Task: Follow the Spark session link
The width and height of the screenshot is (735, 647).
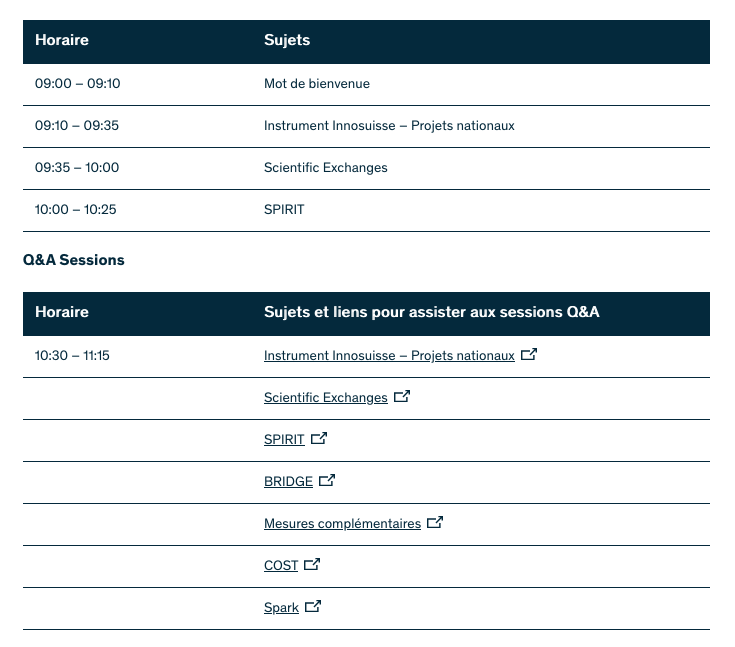Action: pyautogui.click(x=281, y=608)
